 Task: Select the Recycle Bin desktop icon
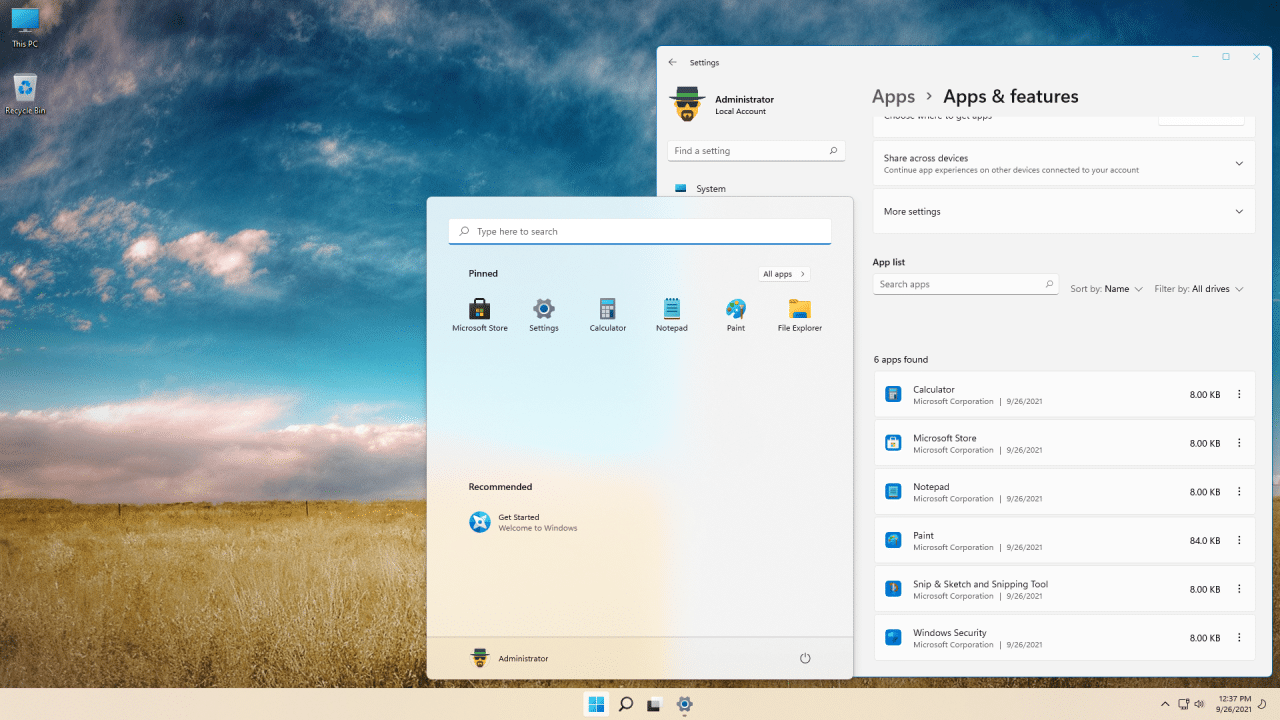[x=25, y=95]
